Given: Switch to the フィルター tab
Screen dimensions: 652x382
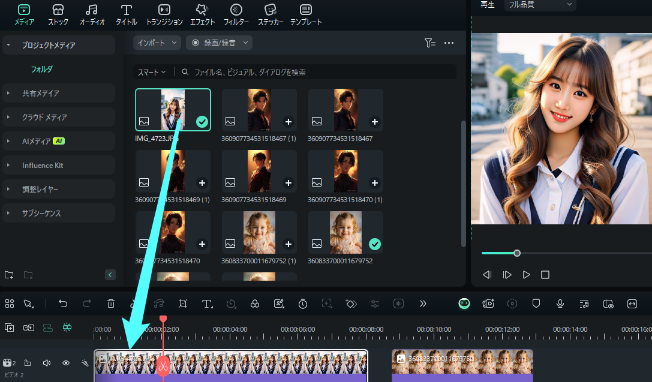Looking at the screenshot, I should 236,15.
